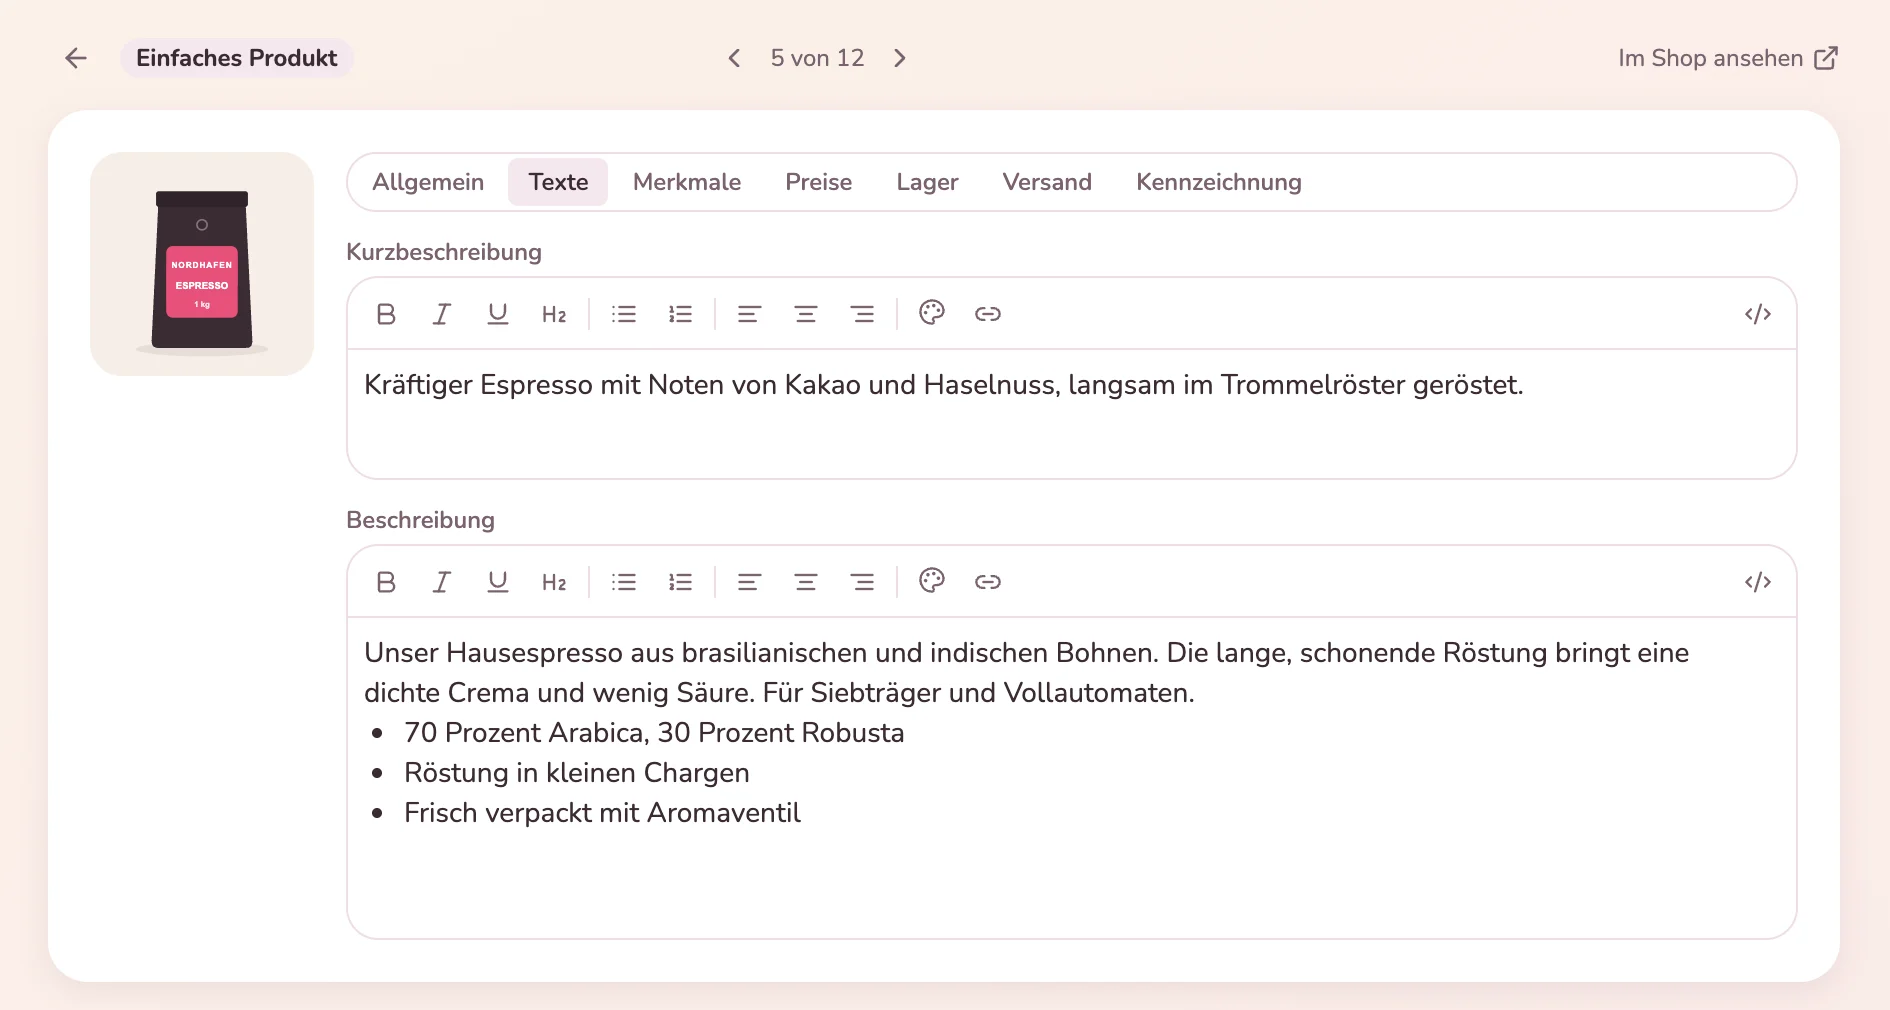The image size is (1890, 1010).
Task: Toggle bold in Kurzbeschreibung toolbar
Action: (386, 314)
